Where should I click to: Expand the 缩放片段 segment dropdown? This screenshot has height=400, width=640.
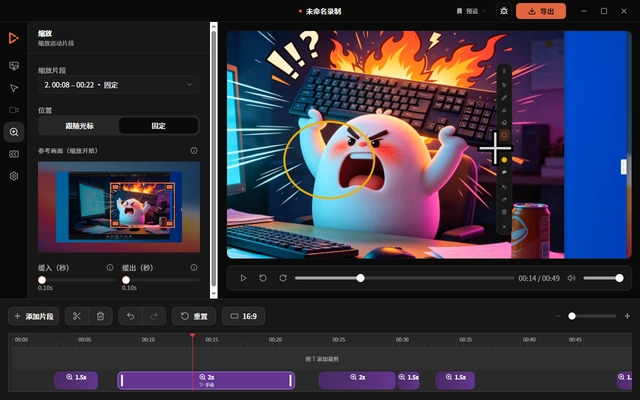click(x=119, y=85)
